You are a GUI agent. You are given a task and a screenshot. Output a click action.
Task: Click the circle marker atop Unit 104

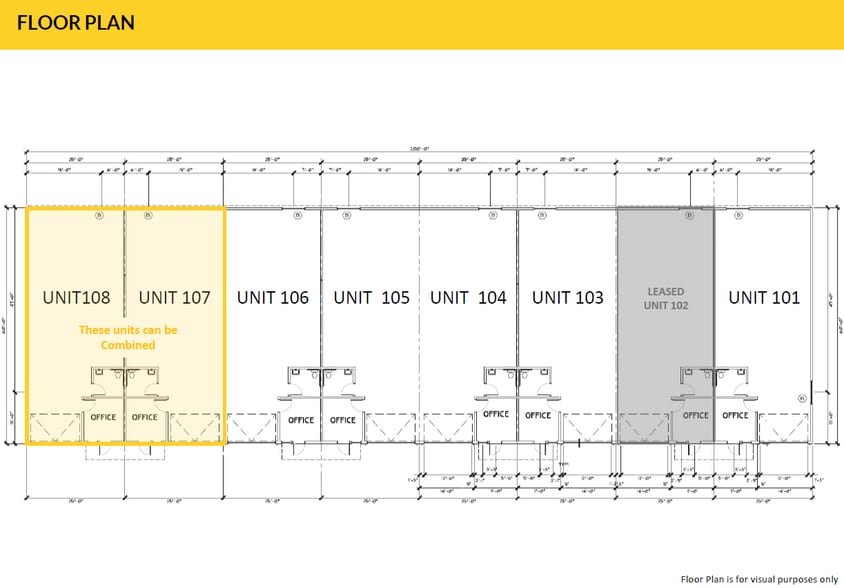click(x=492, y=214)
